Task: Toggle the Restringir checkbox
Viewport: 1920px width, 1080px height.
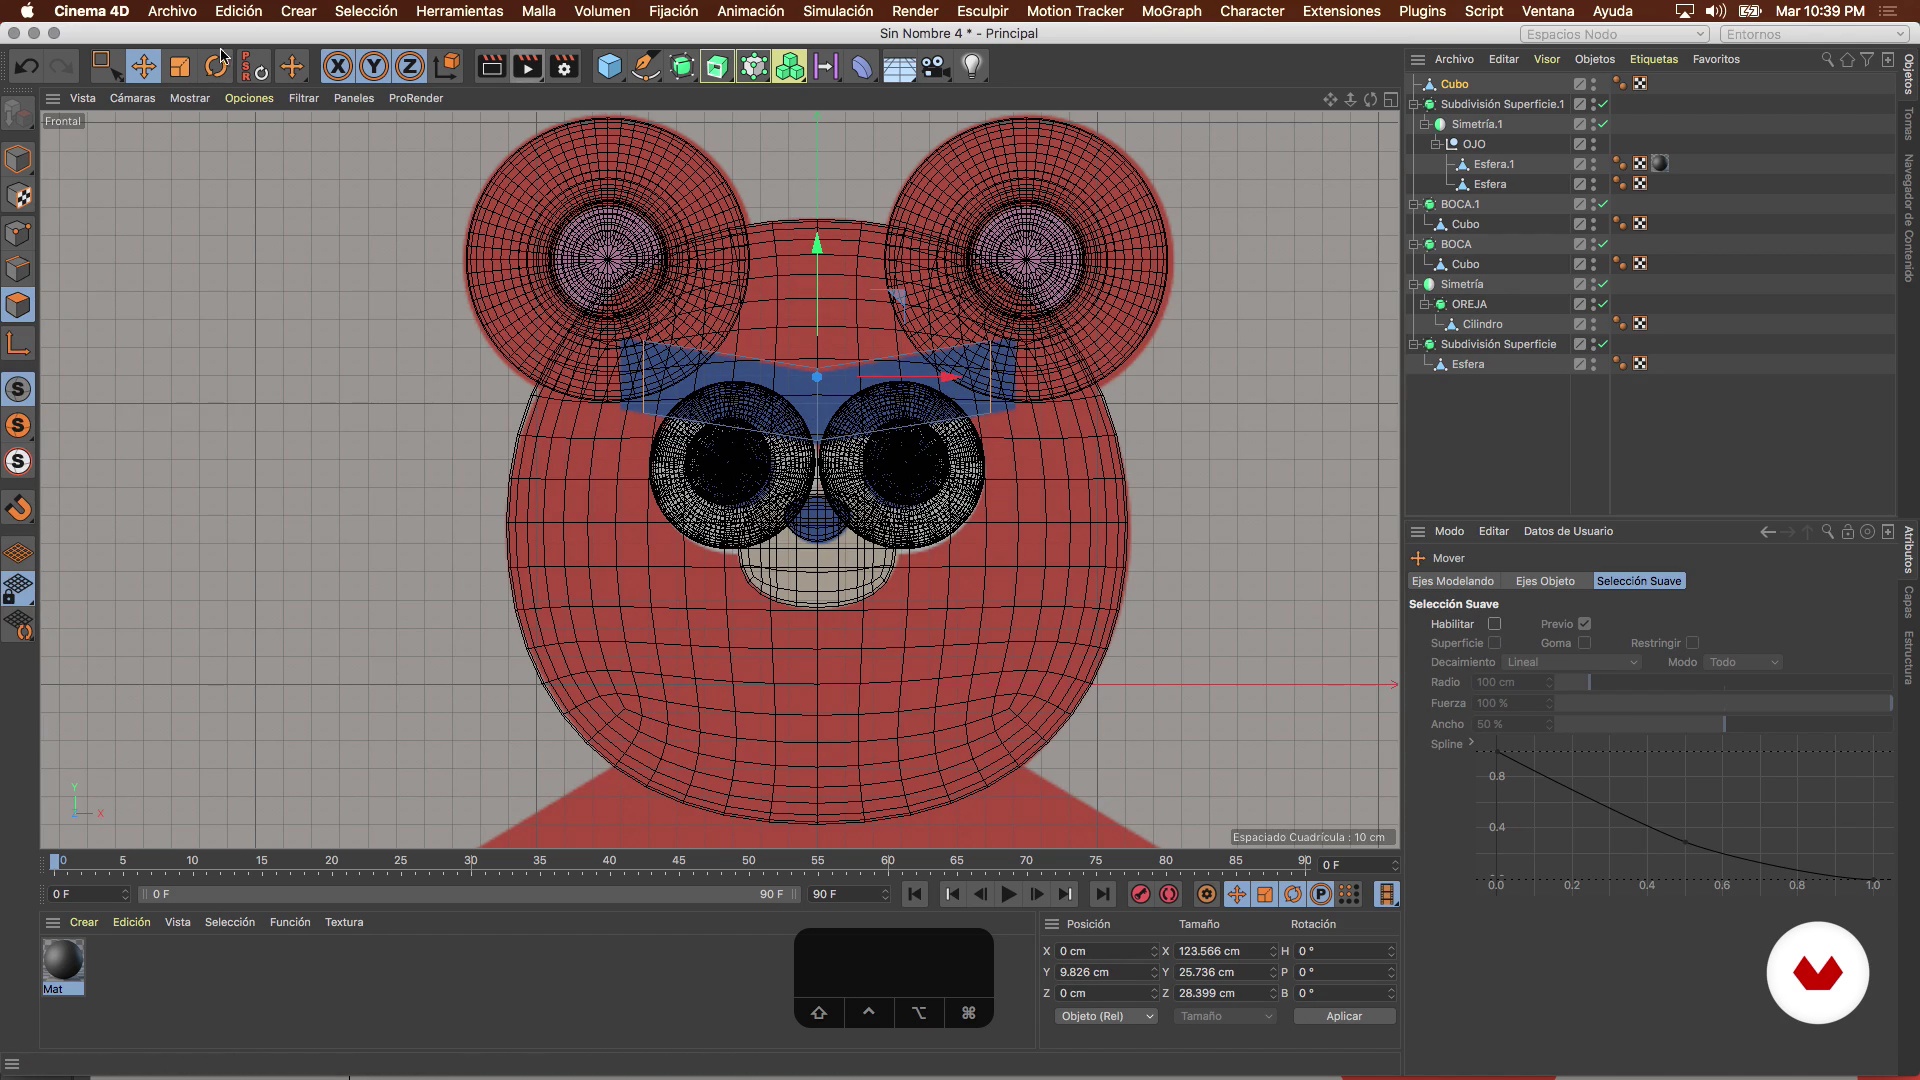Action: (1692, 643)
